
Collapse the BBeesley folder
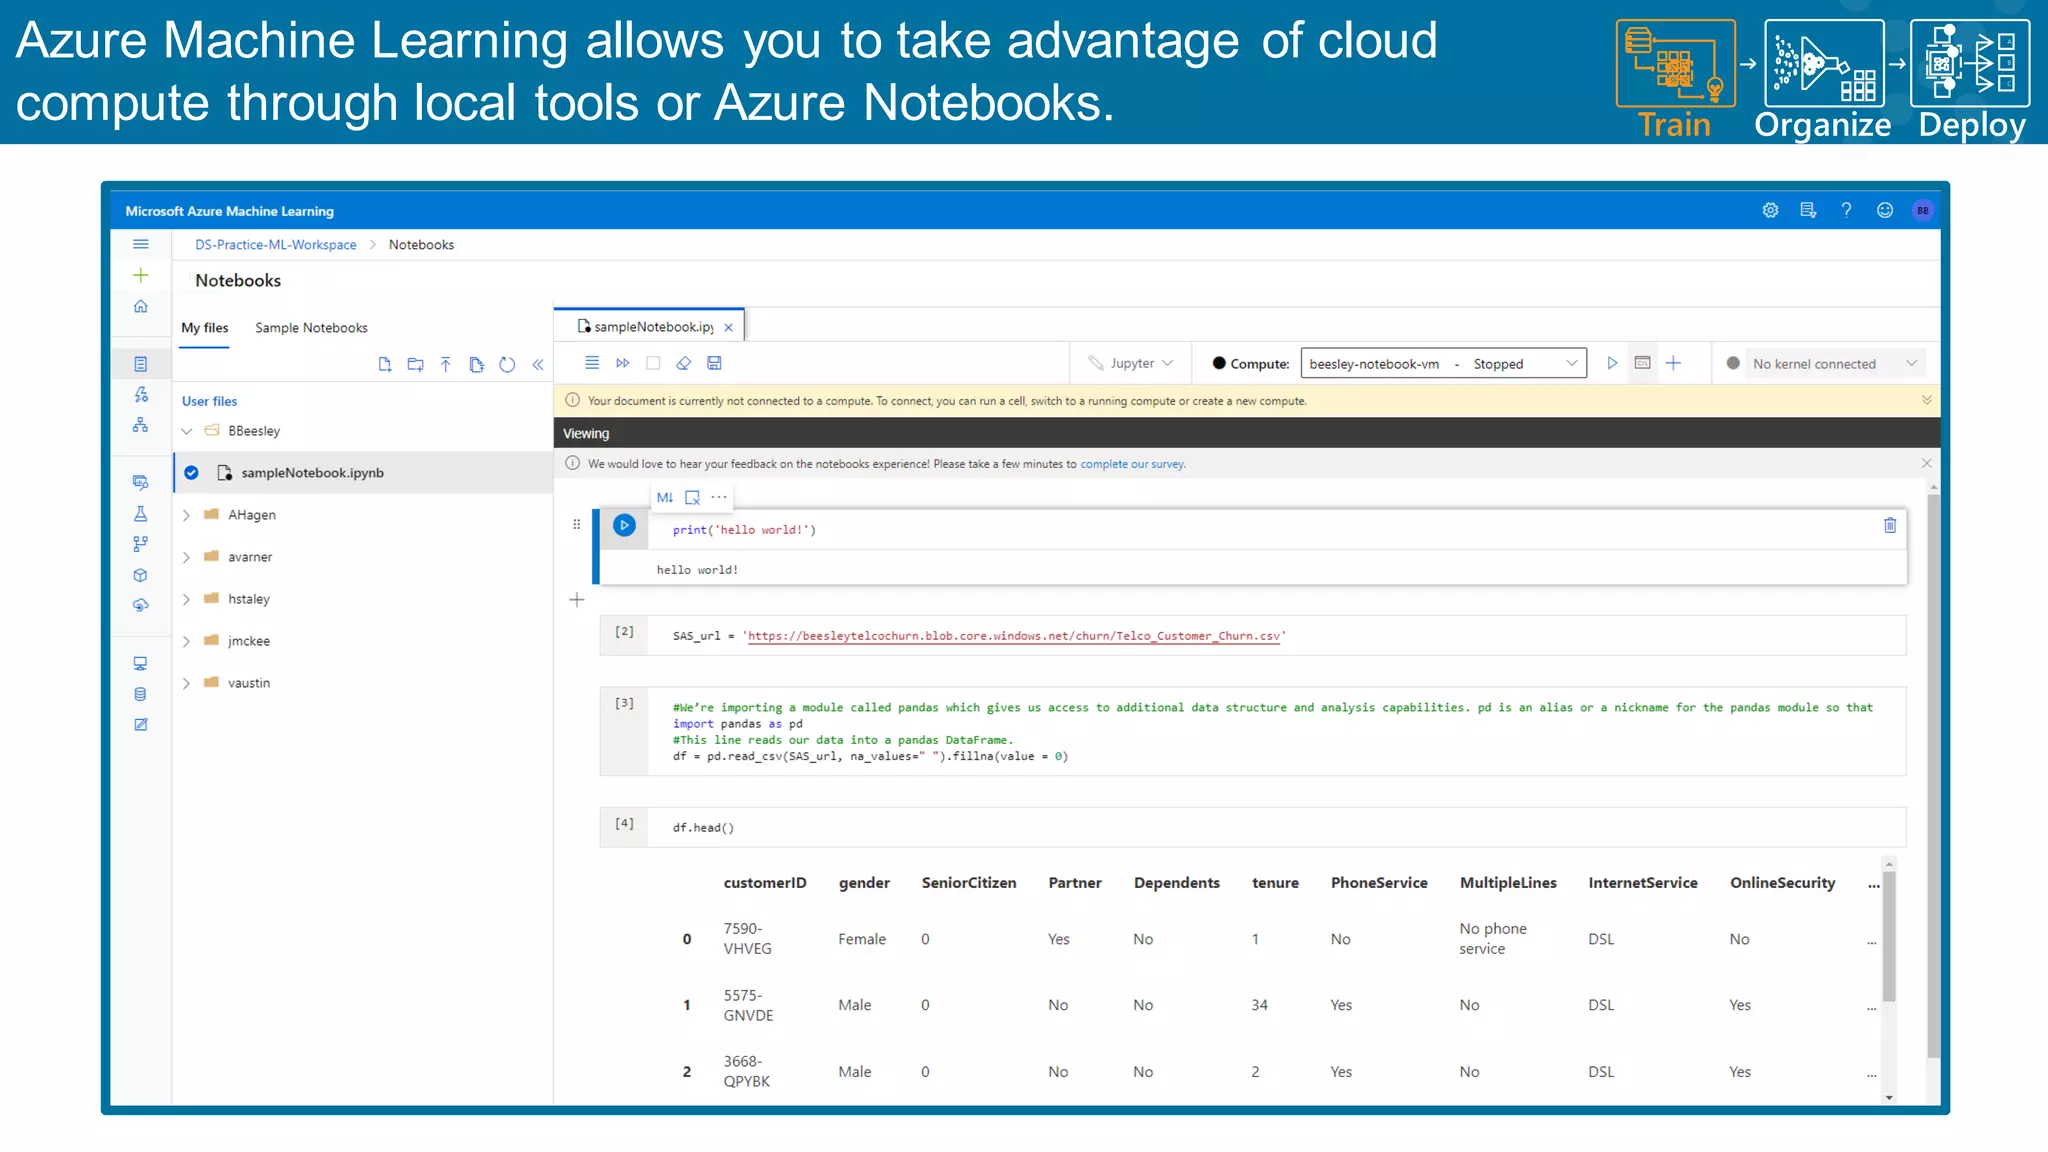187,431
